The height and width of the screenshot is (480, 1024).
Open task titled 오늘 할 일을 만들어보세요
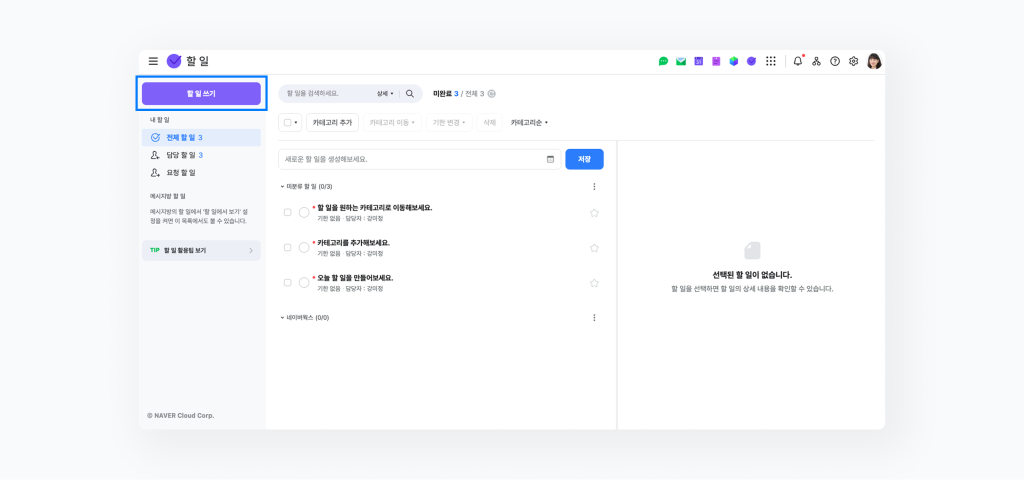[355, 278]
